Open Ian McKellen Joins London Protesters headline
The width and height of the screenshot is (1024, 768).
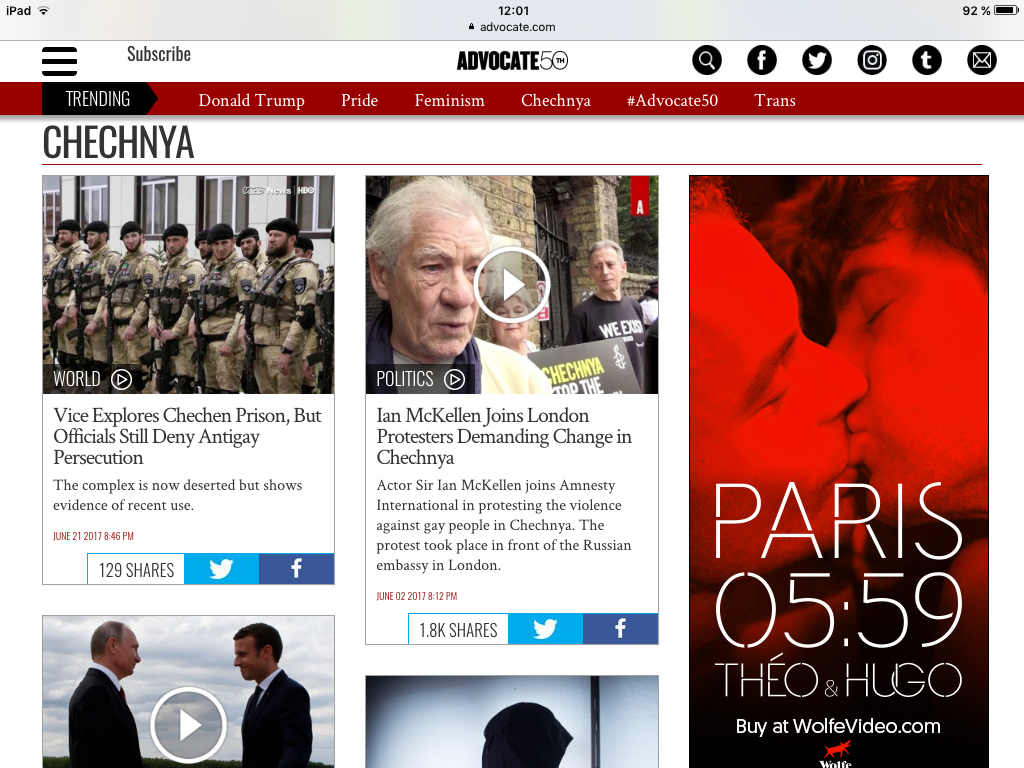(504, 436)
